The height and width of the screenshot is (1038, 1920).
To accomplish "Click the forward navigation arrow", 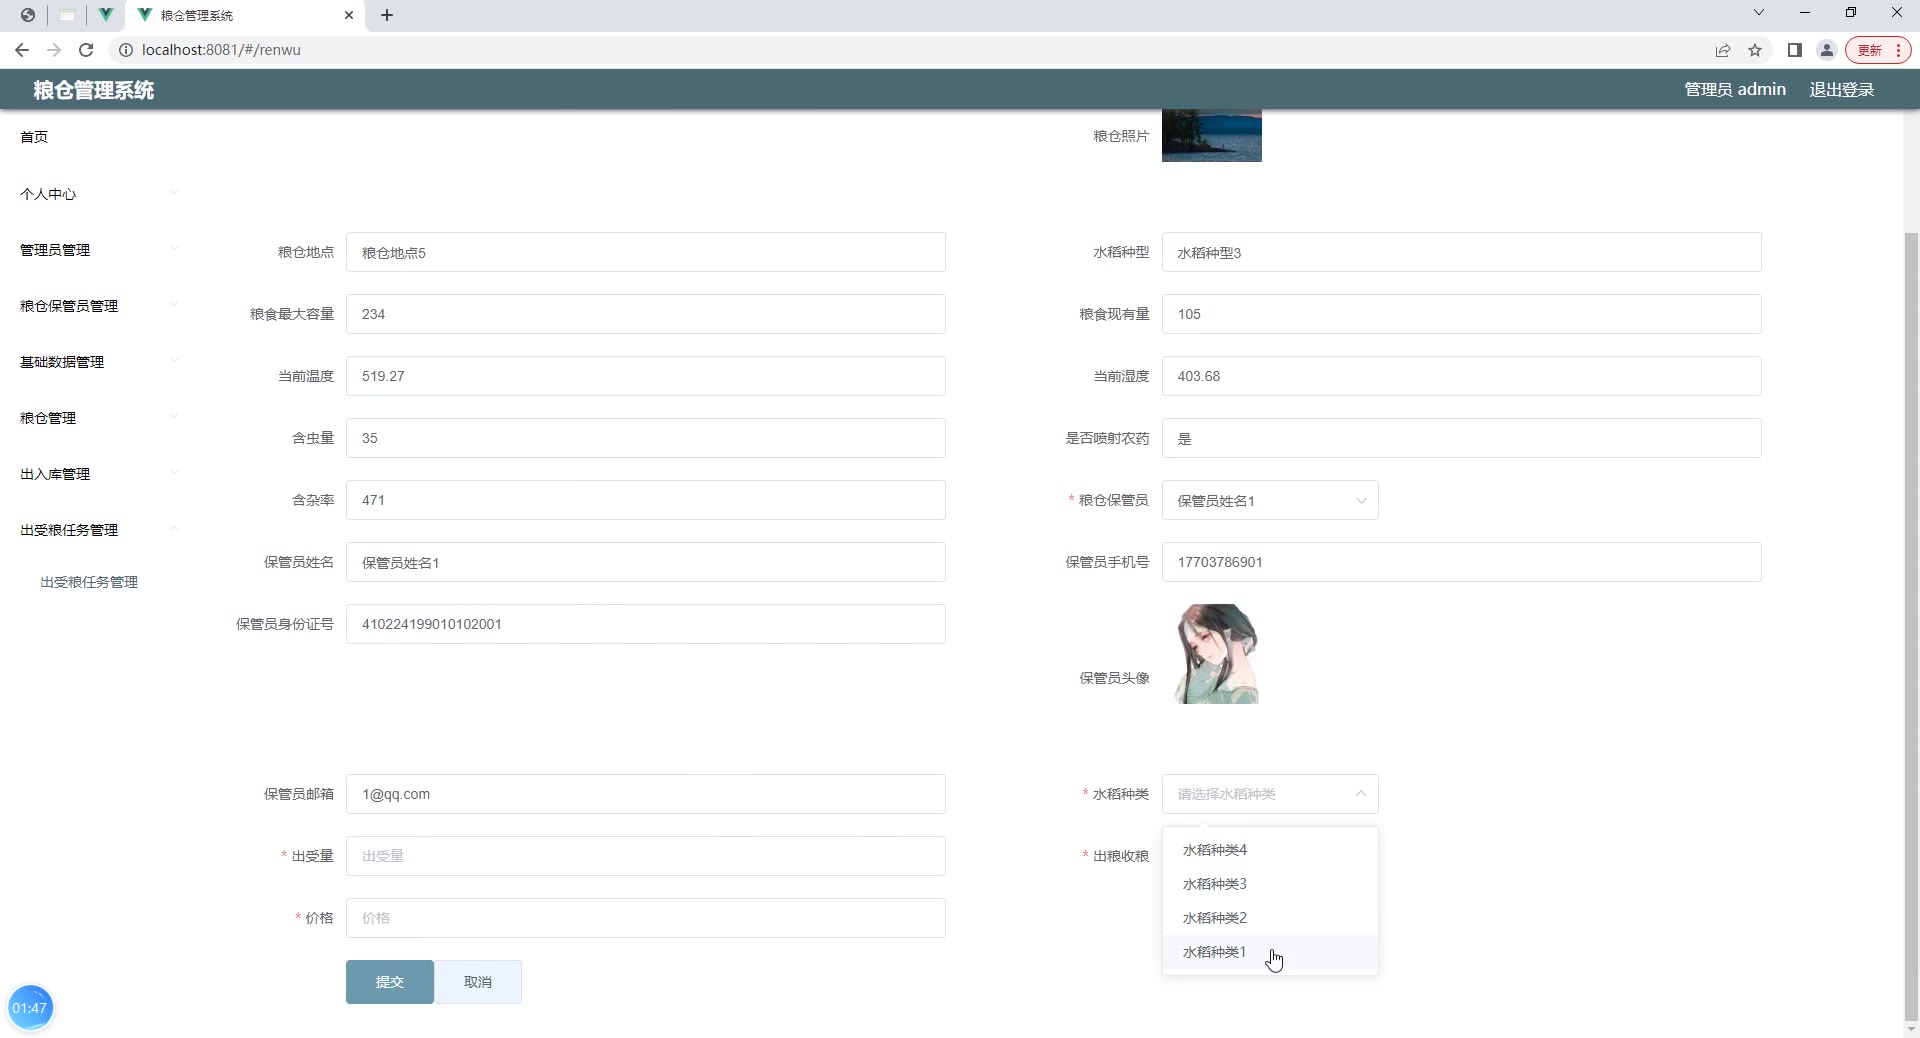I will [54, 50].
